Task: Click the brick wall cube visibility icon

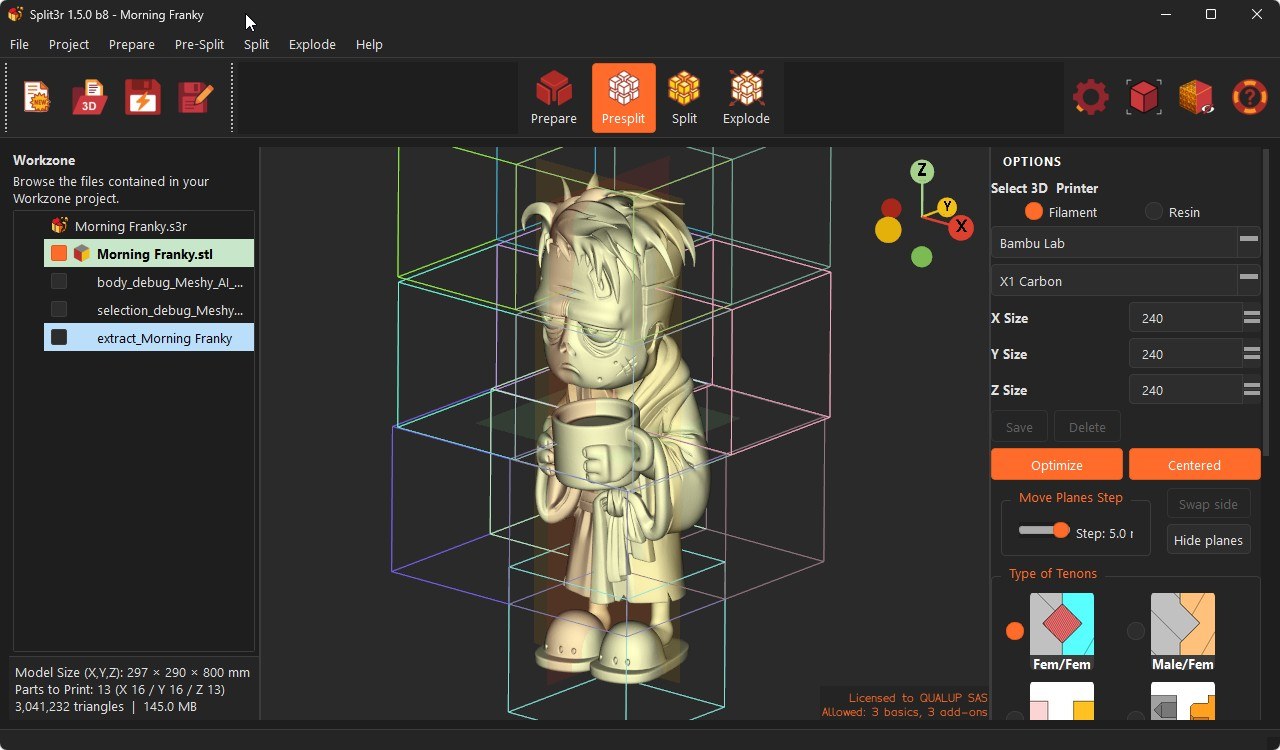Action: pos(1196,97)
